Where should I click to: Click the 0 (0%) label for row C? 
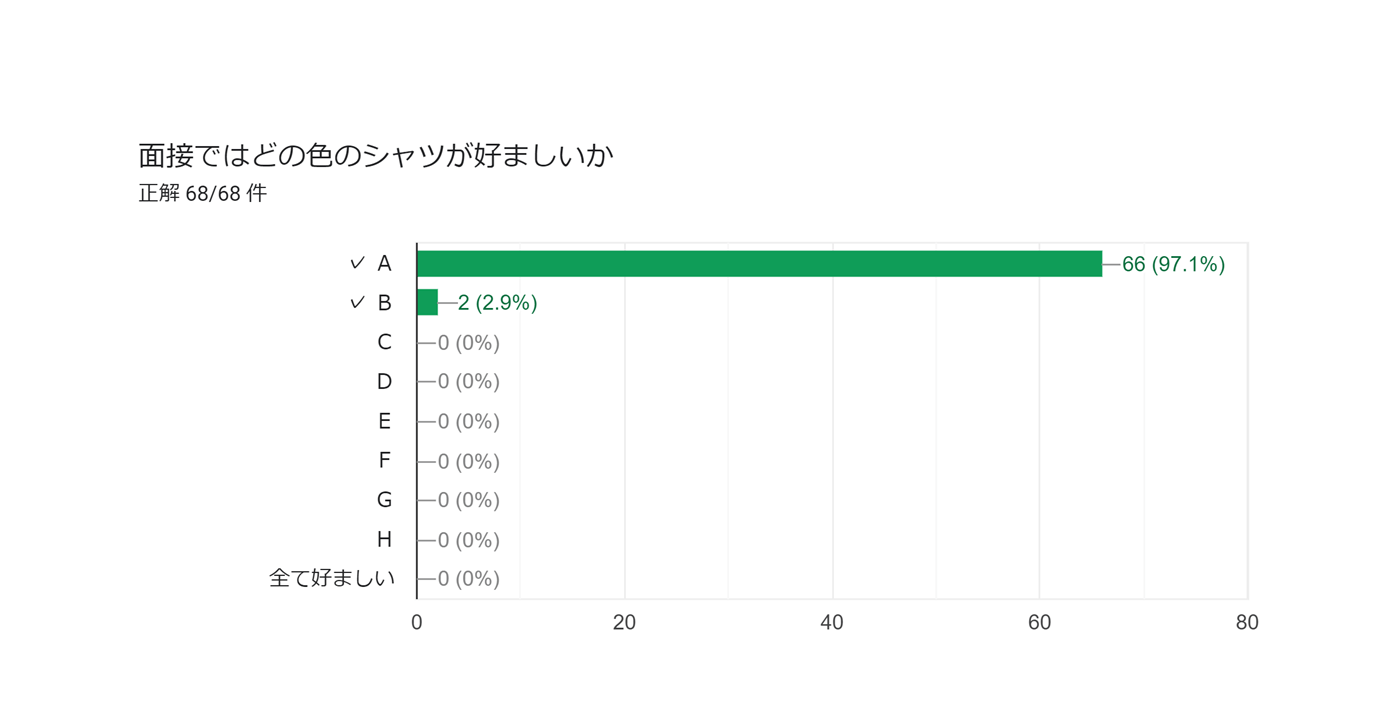(x=468, y=343)
